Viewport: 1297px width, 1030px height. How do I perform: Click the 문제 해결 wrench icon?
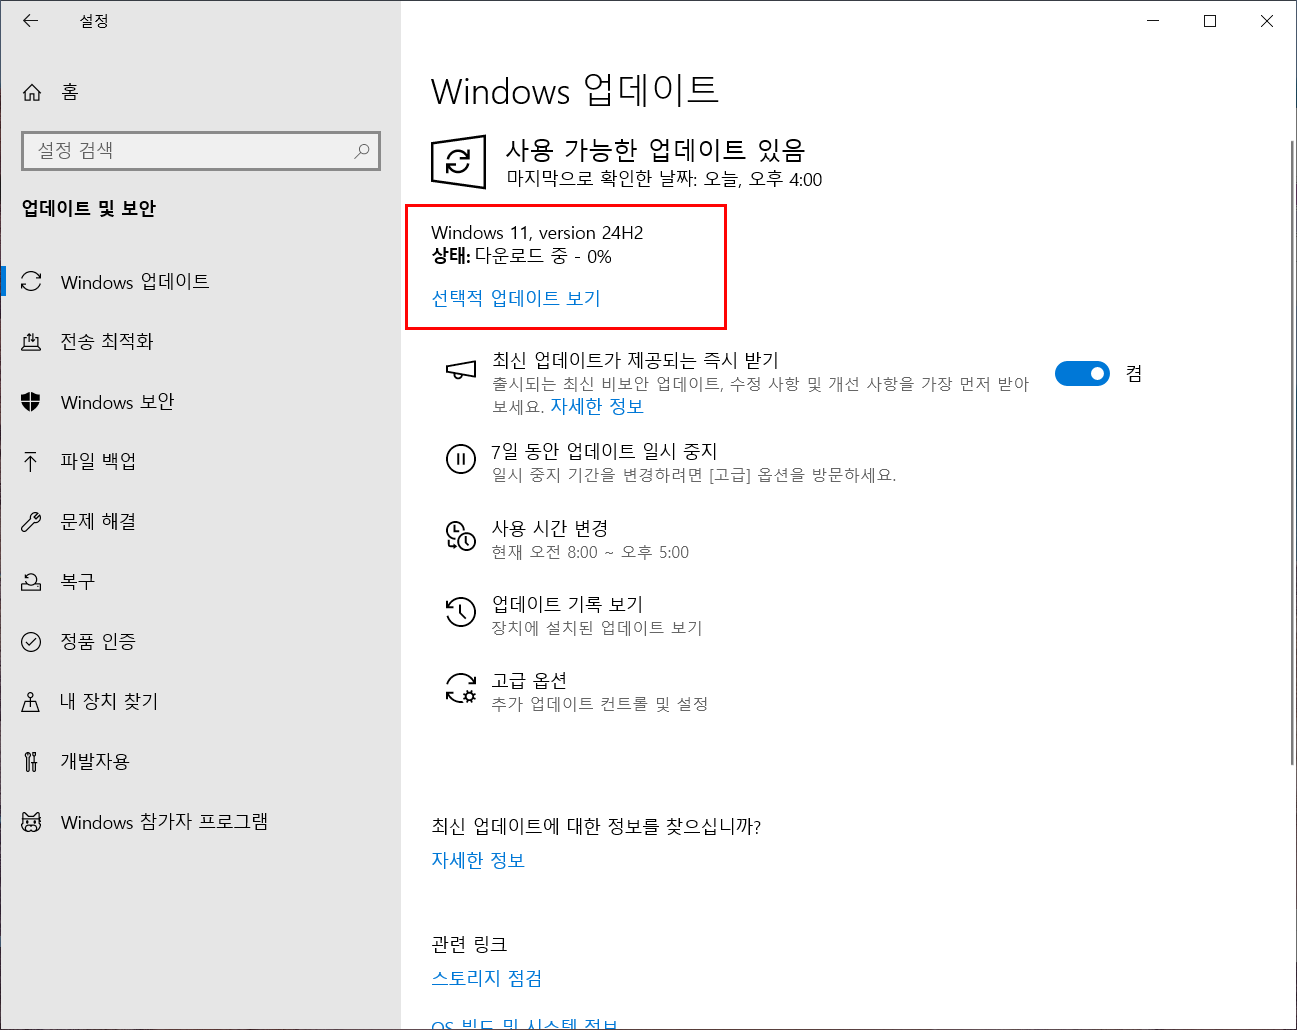click(x=31, y=521)
